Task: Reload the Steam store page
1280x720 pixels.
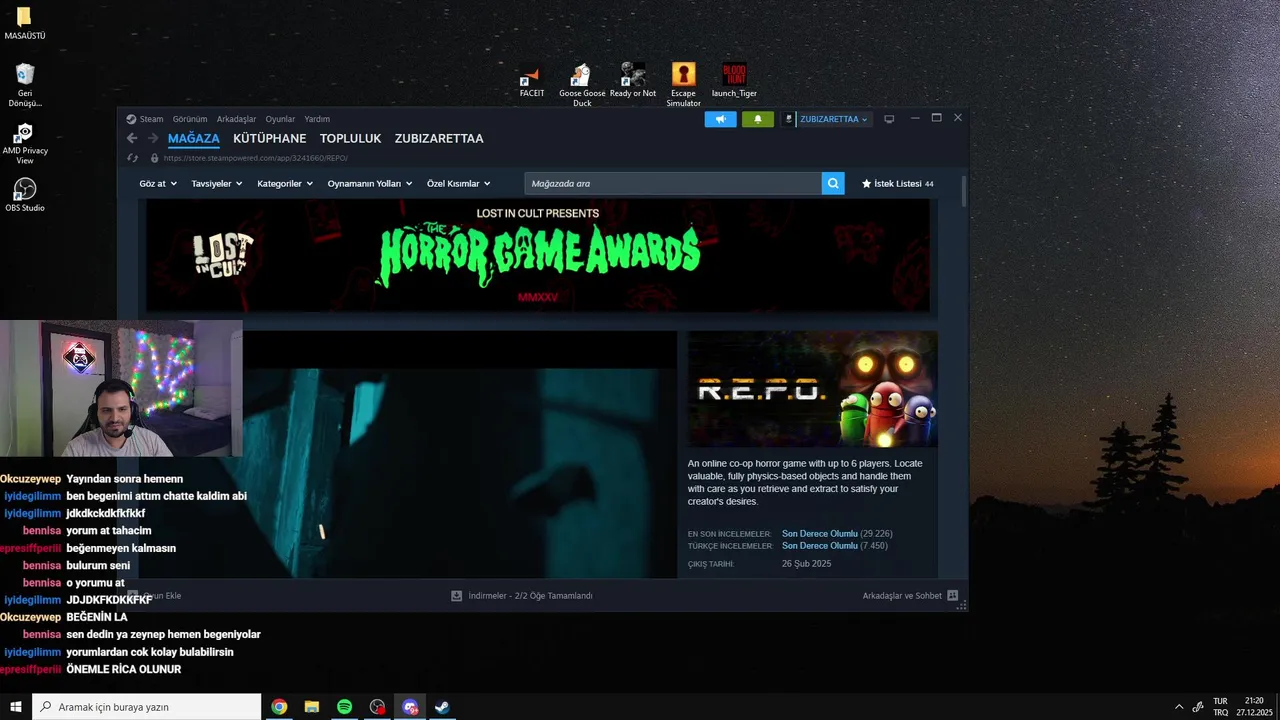Action: [132, 158]
